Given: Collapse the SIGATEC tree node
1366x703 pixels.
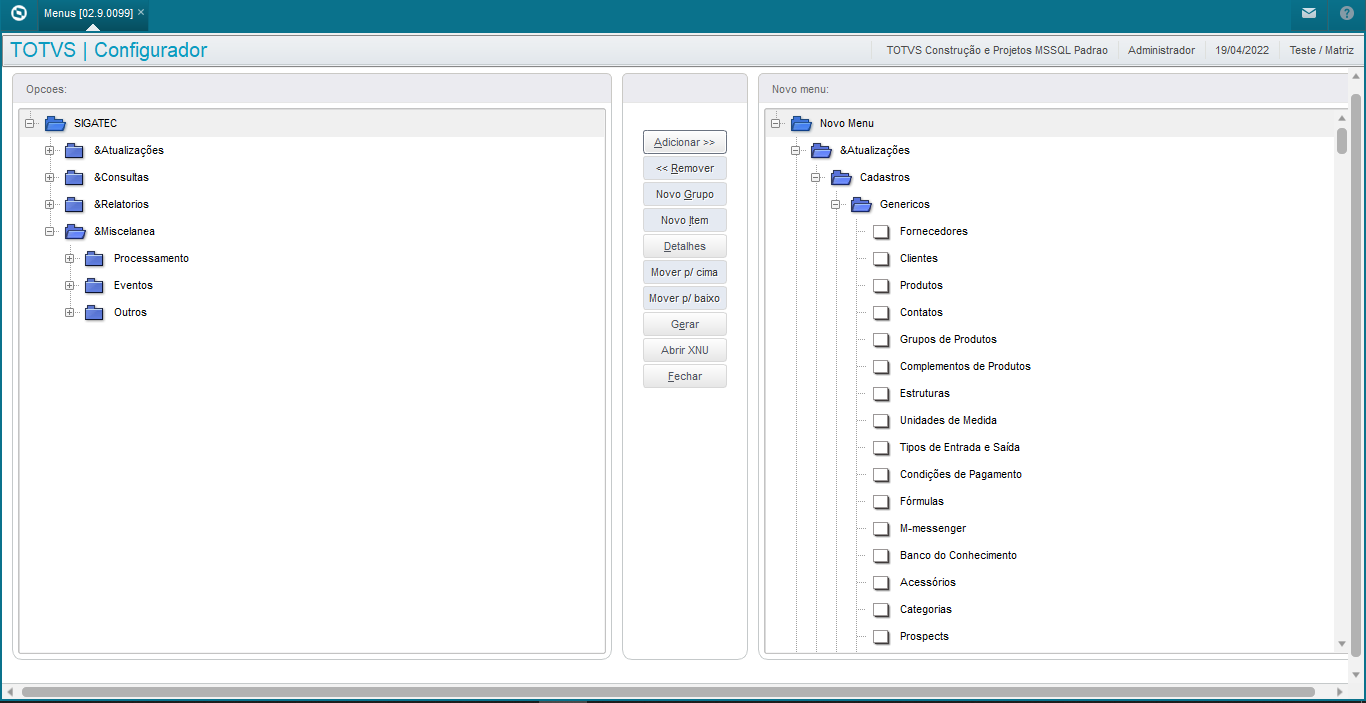Looking at the screenshot, I should (x=29, y=123).
